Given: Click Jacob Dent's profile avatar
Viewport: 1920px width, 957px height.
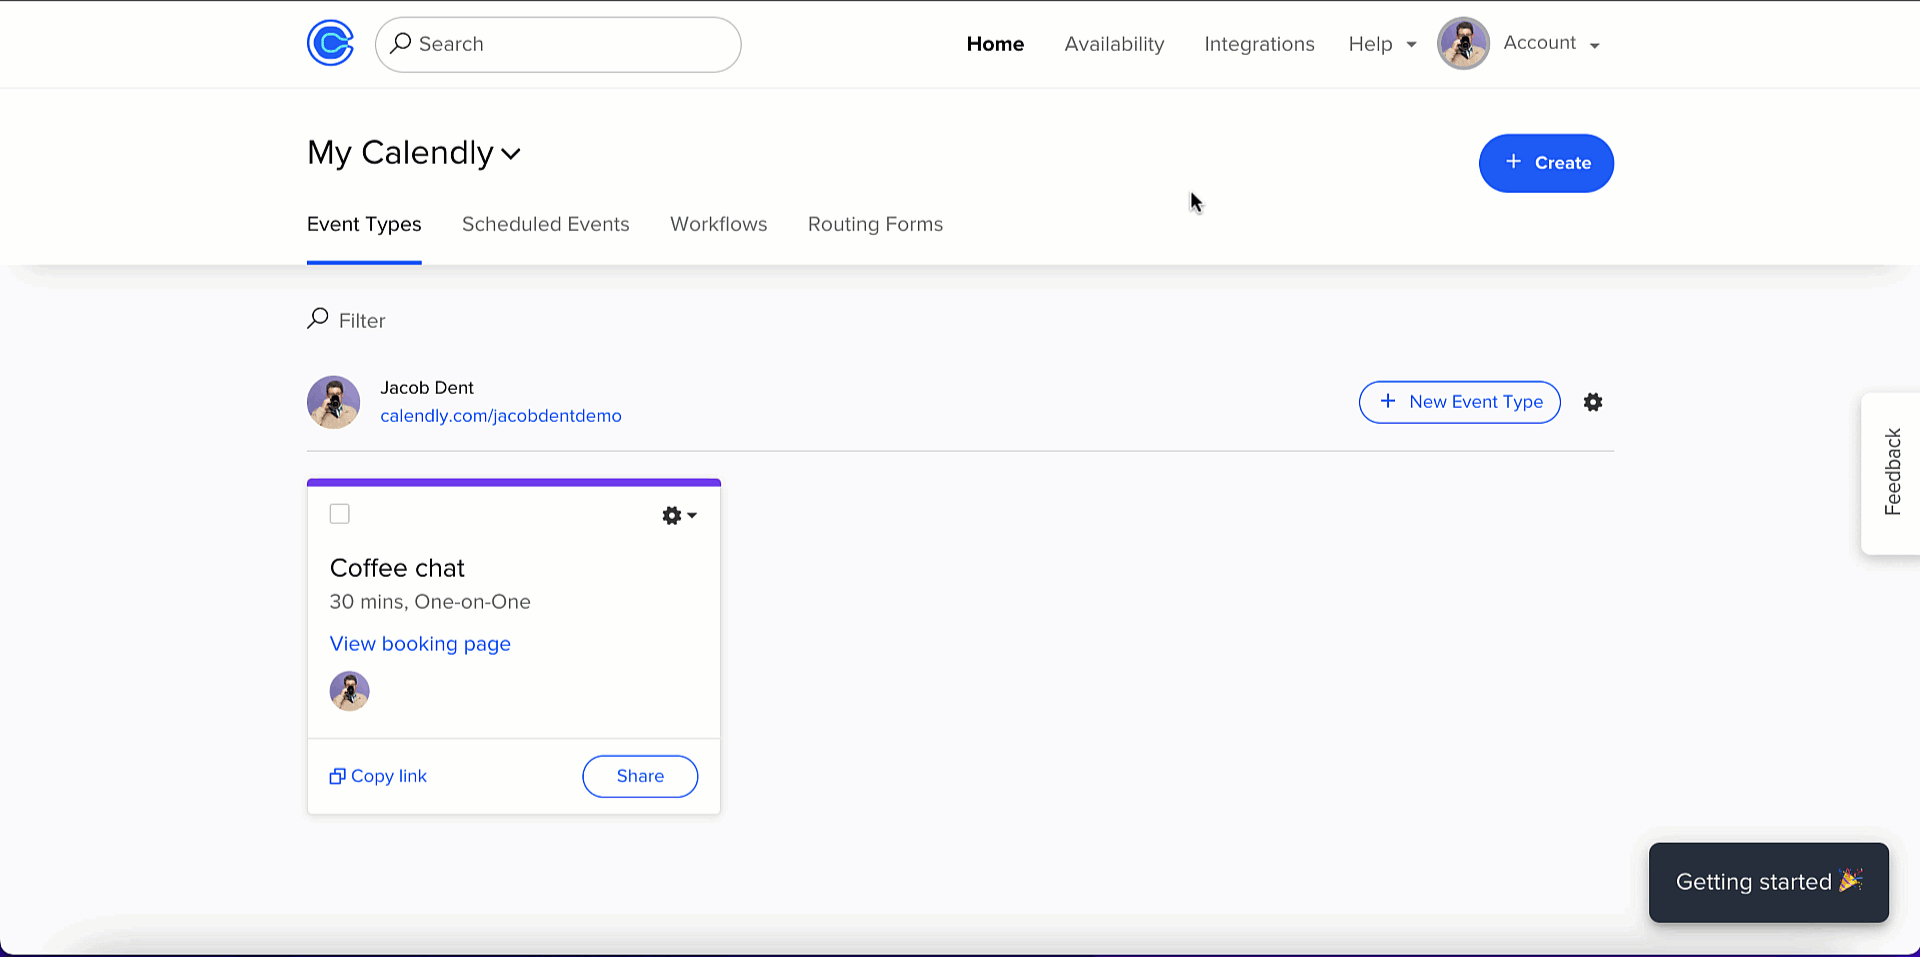Looking at the screenshot, I should coord(333,402).
